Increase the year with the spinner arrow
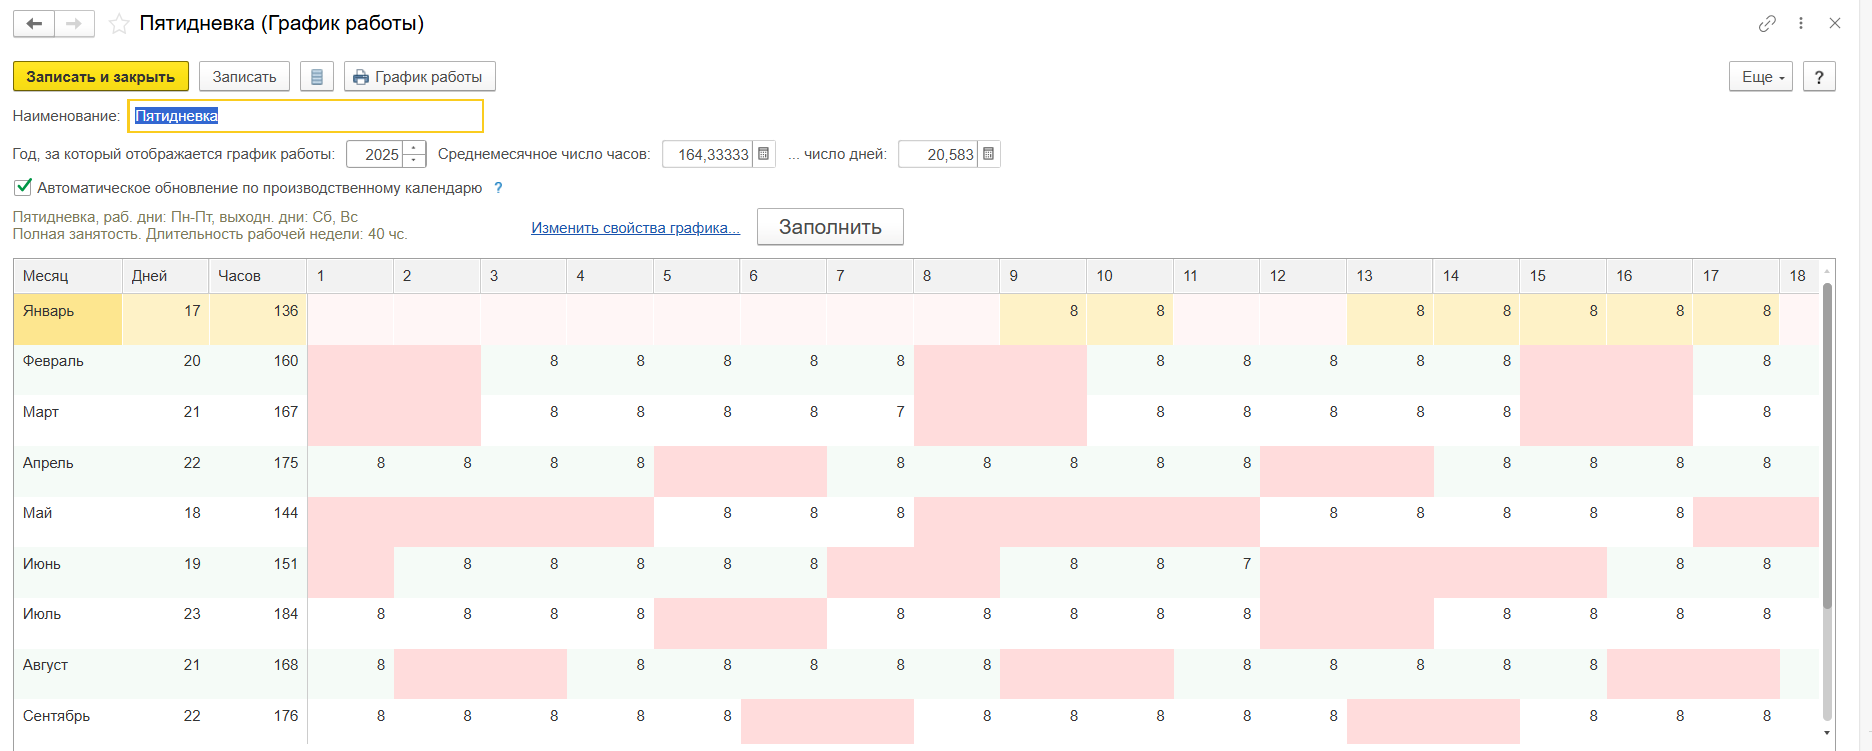The height and width of the screenshot is (751, 1872). coord(414,148)
